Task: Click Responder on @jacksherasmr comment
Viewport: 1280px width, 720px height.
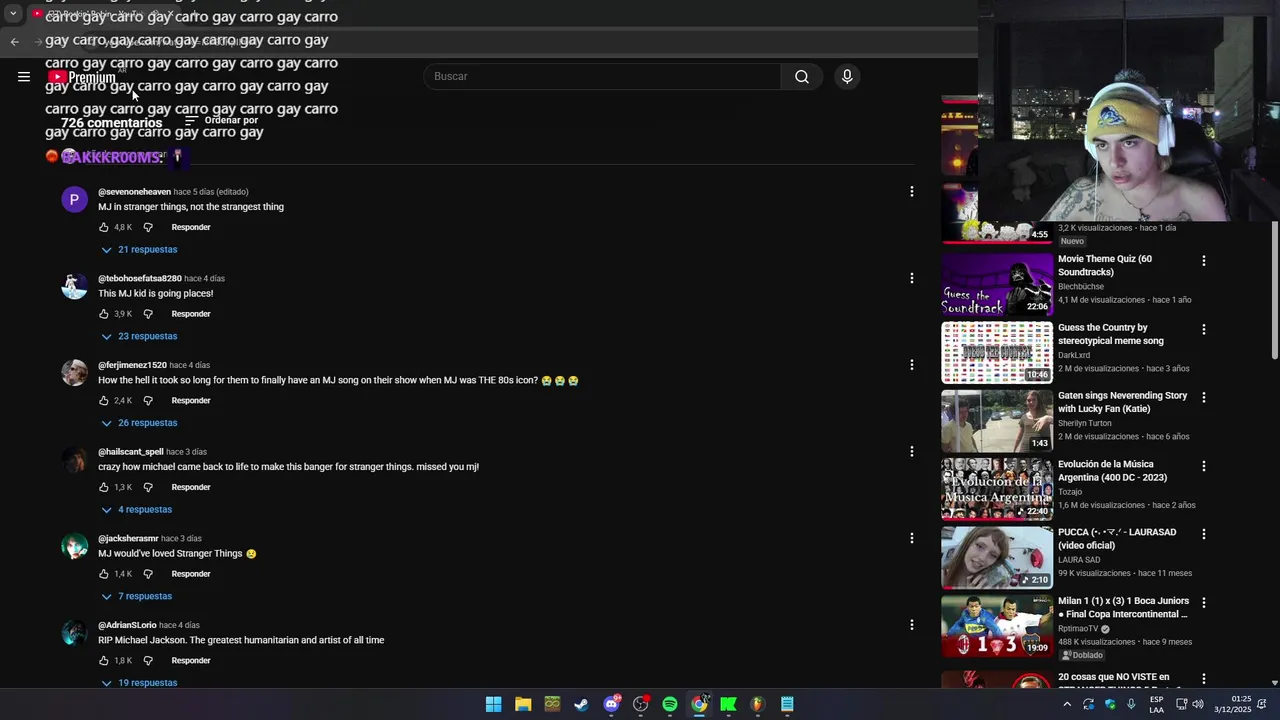Action: pos(191,574)
